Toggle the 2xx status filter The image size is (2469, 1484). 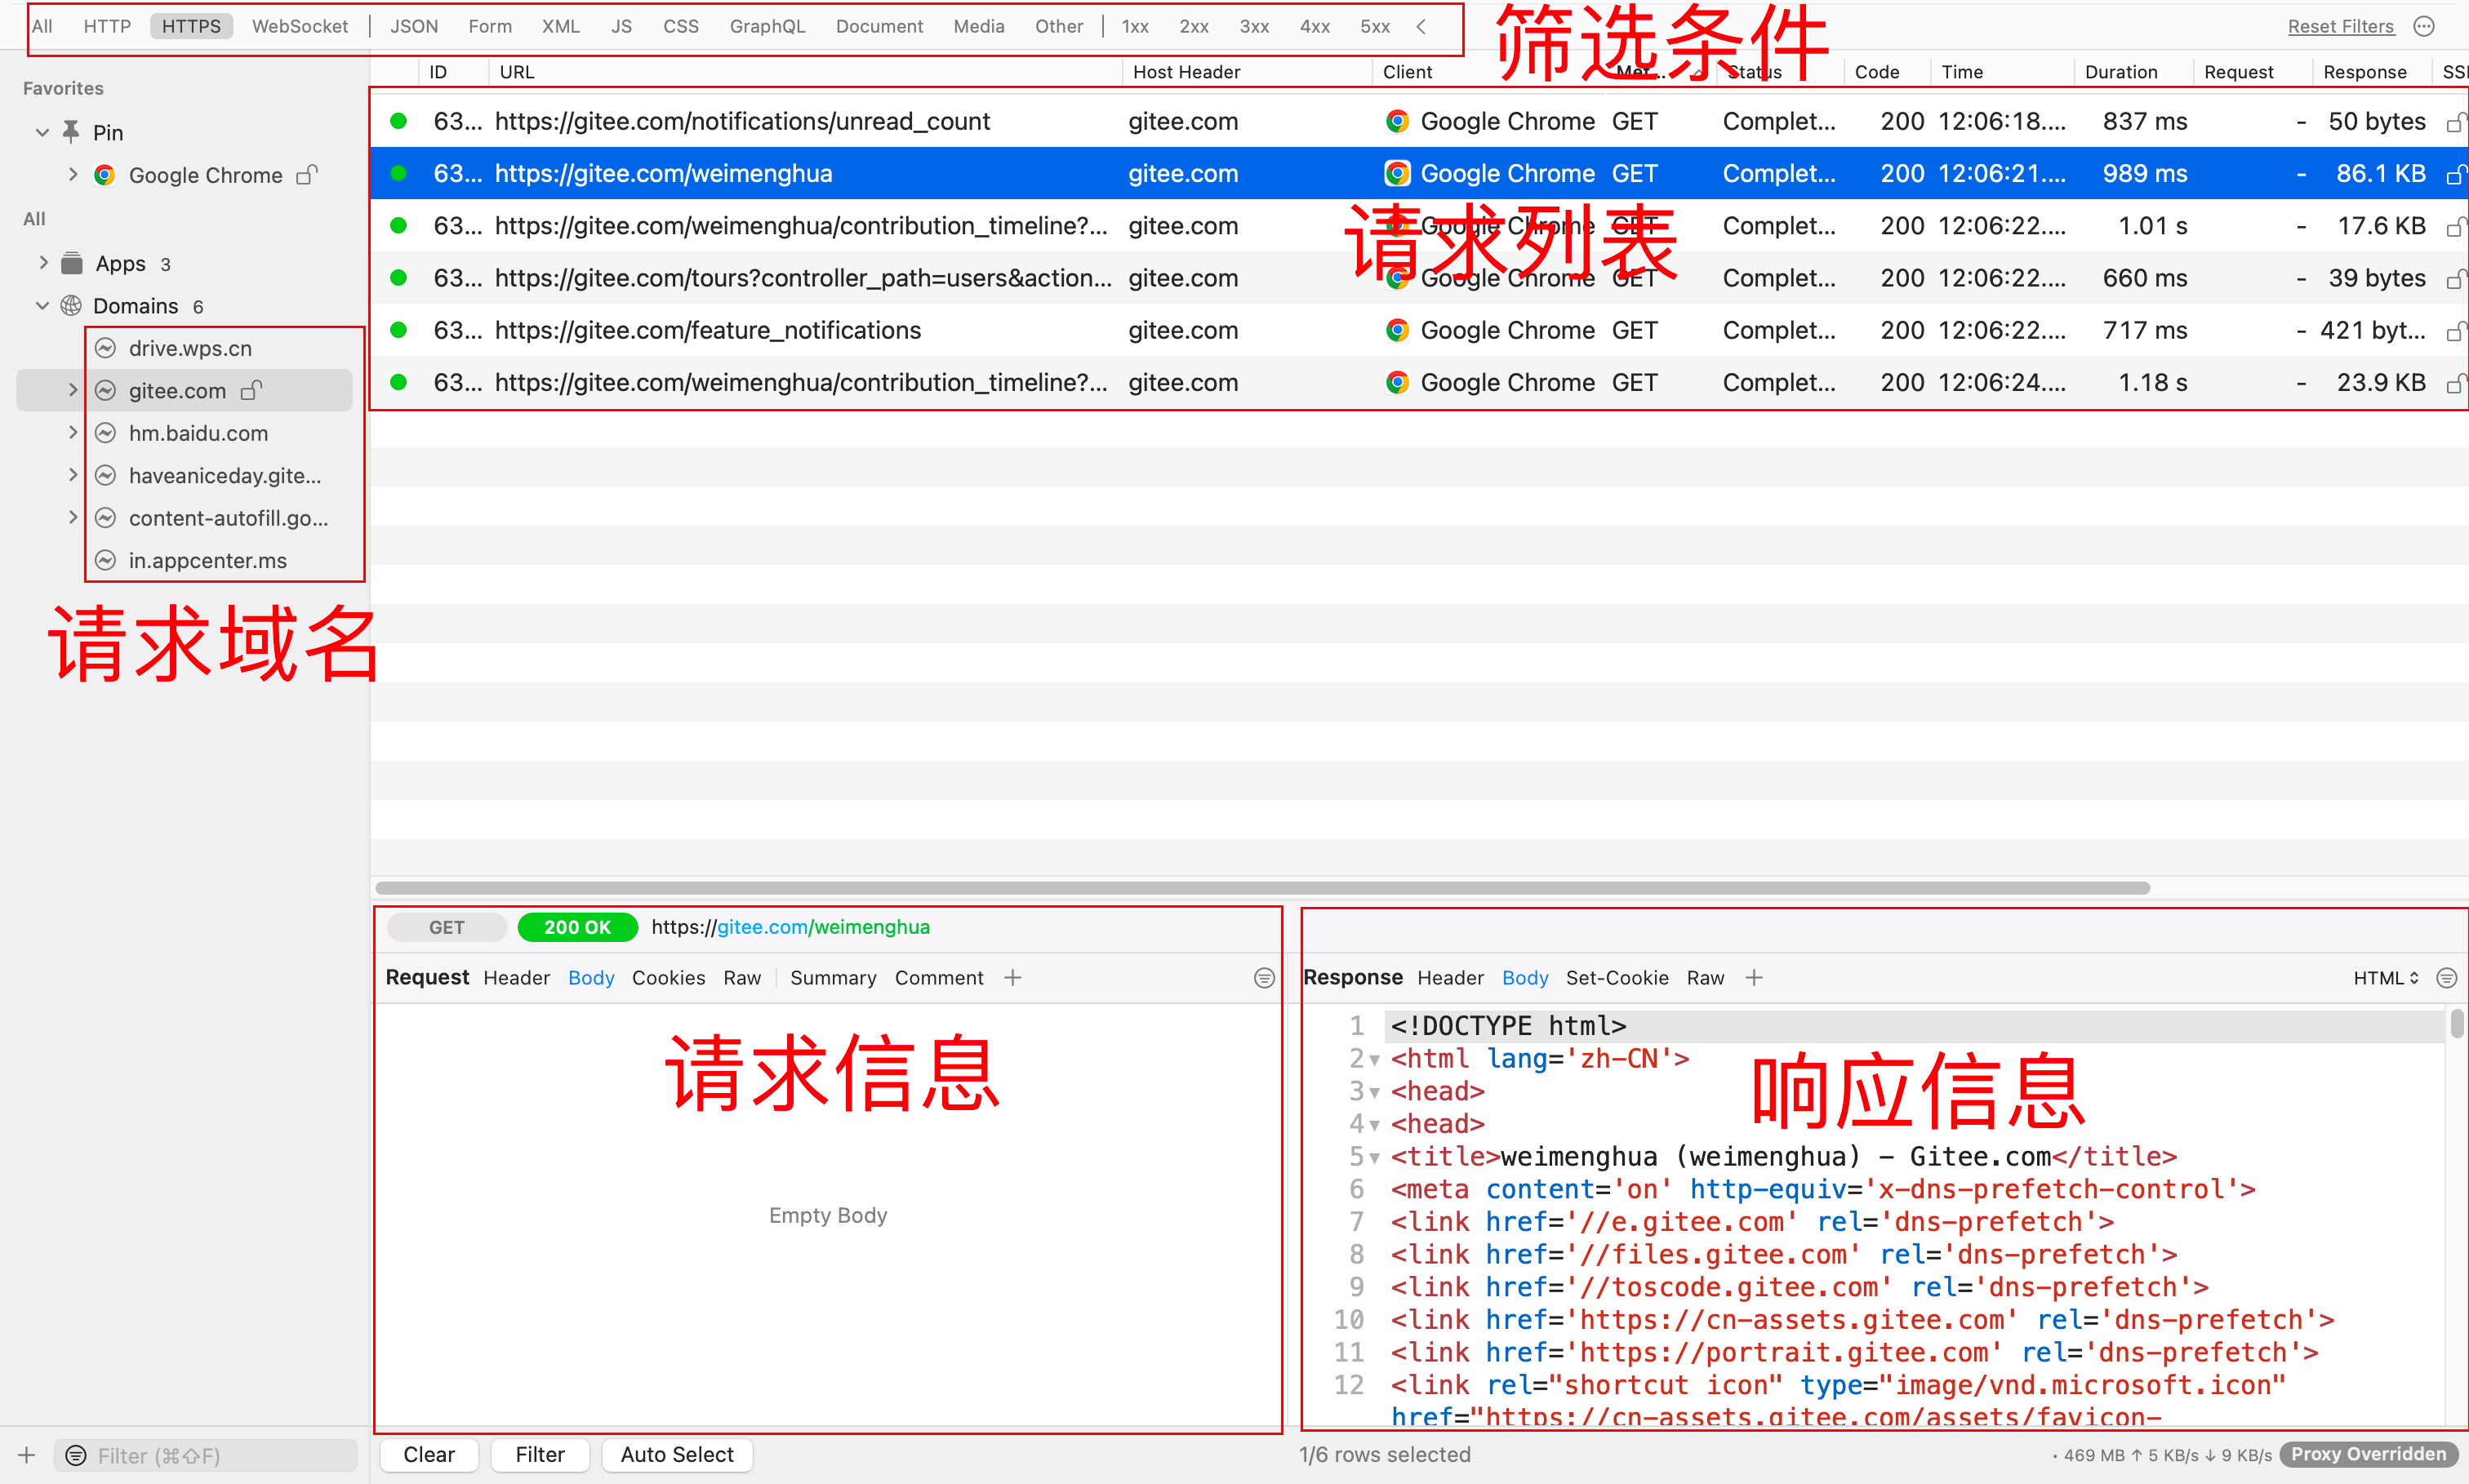[x=1194, y=26]
